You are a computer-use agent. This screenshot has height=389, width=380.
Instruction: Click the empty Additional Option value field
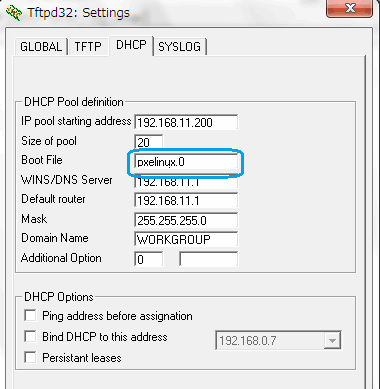[x=208, y=259]
